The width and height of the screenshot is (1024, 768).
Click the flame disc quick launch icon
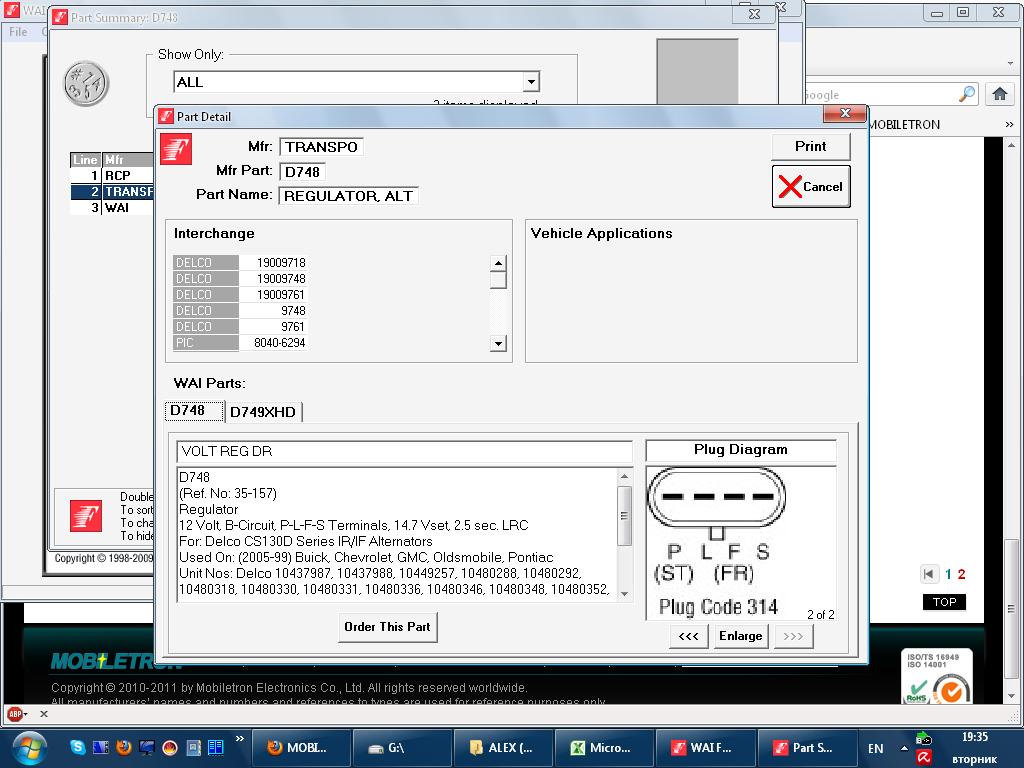[x=170, y=747]
